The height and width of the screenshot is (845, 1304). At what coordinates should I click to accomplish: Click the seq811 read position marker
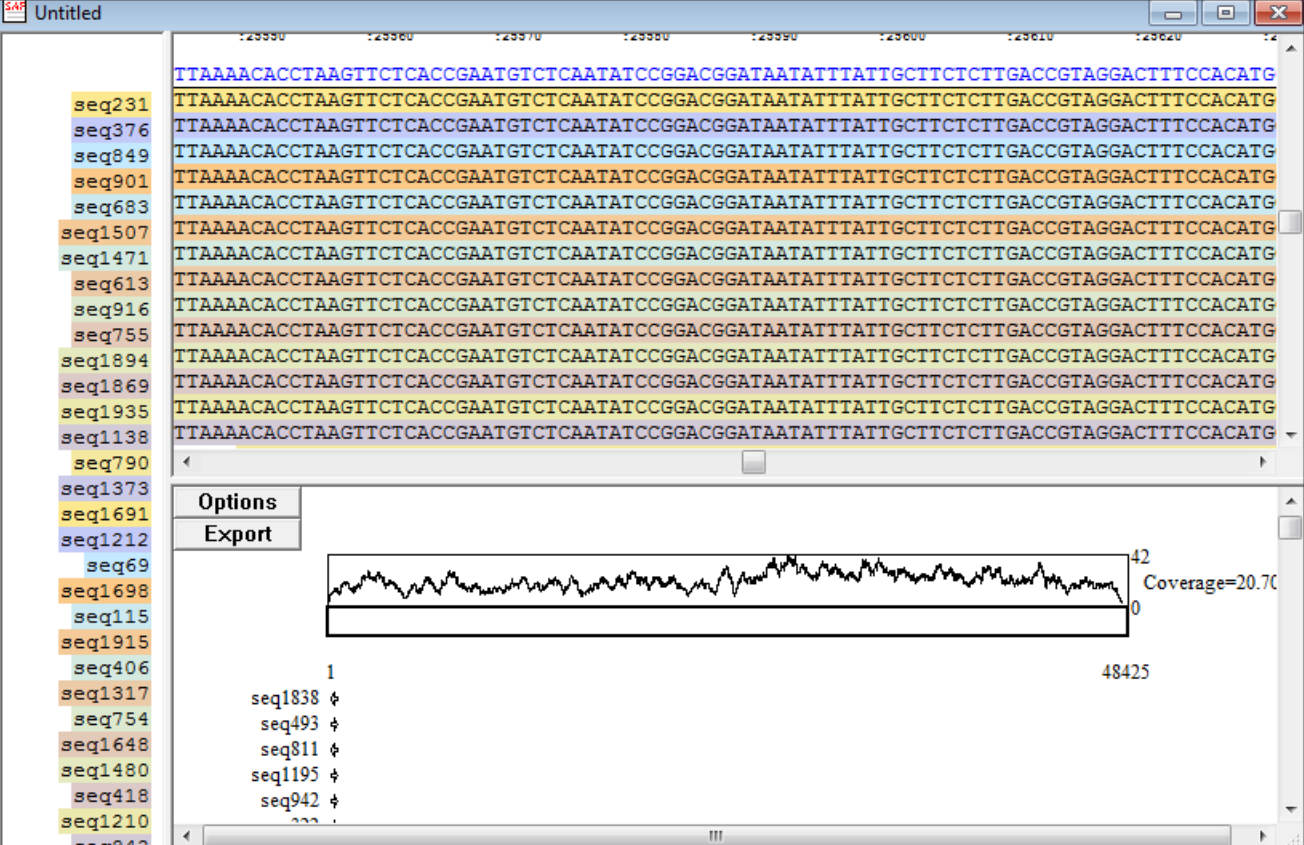point(334,750)
